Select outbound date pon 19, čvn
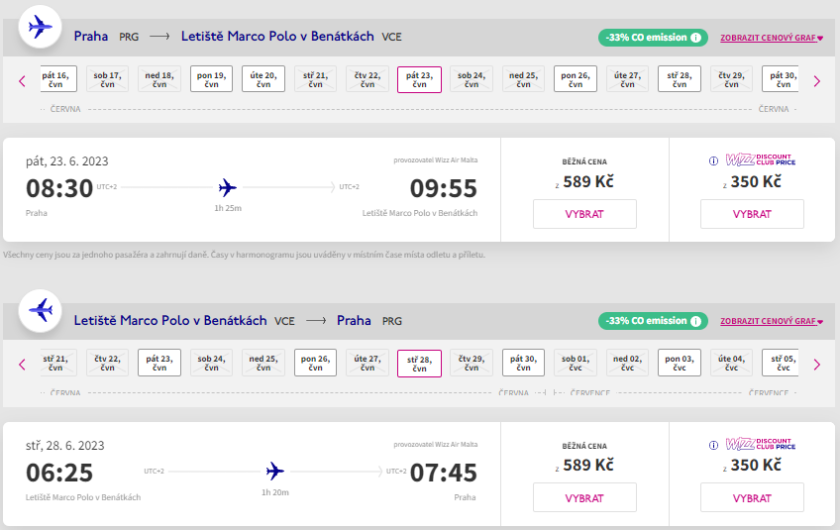 [211, 79]
